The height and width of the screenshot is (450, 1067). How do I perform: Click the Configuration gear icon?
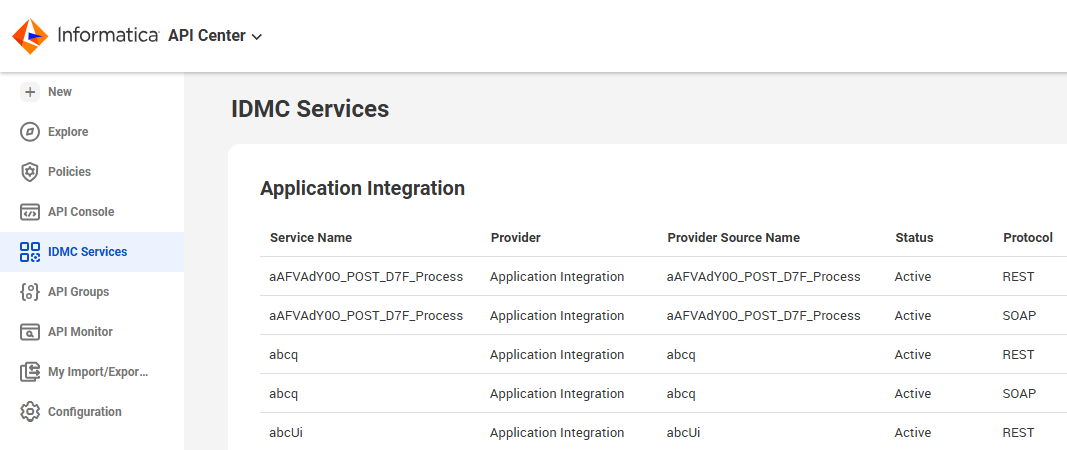tap(30, 412)
